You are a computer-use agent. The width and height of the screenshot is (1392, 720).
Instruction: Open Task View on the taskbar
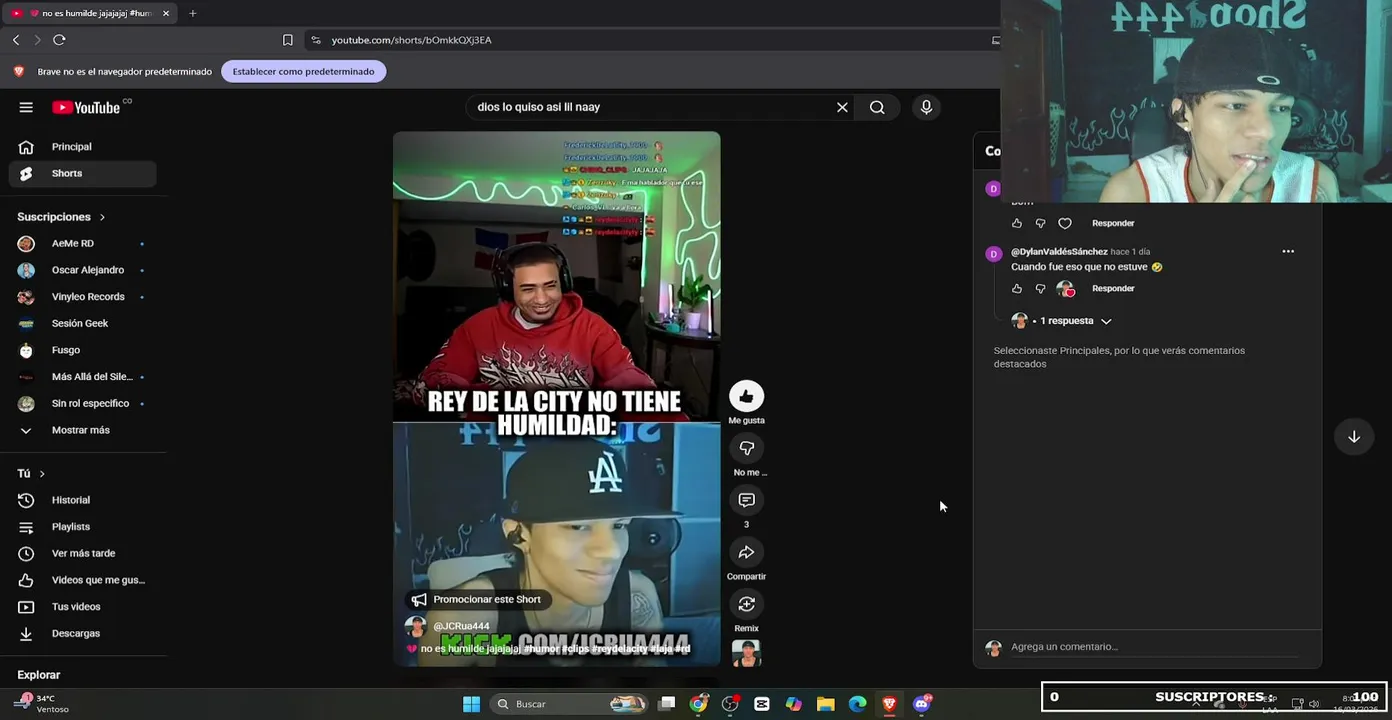(667, 704)
